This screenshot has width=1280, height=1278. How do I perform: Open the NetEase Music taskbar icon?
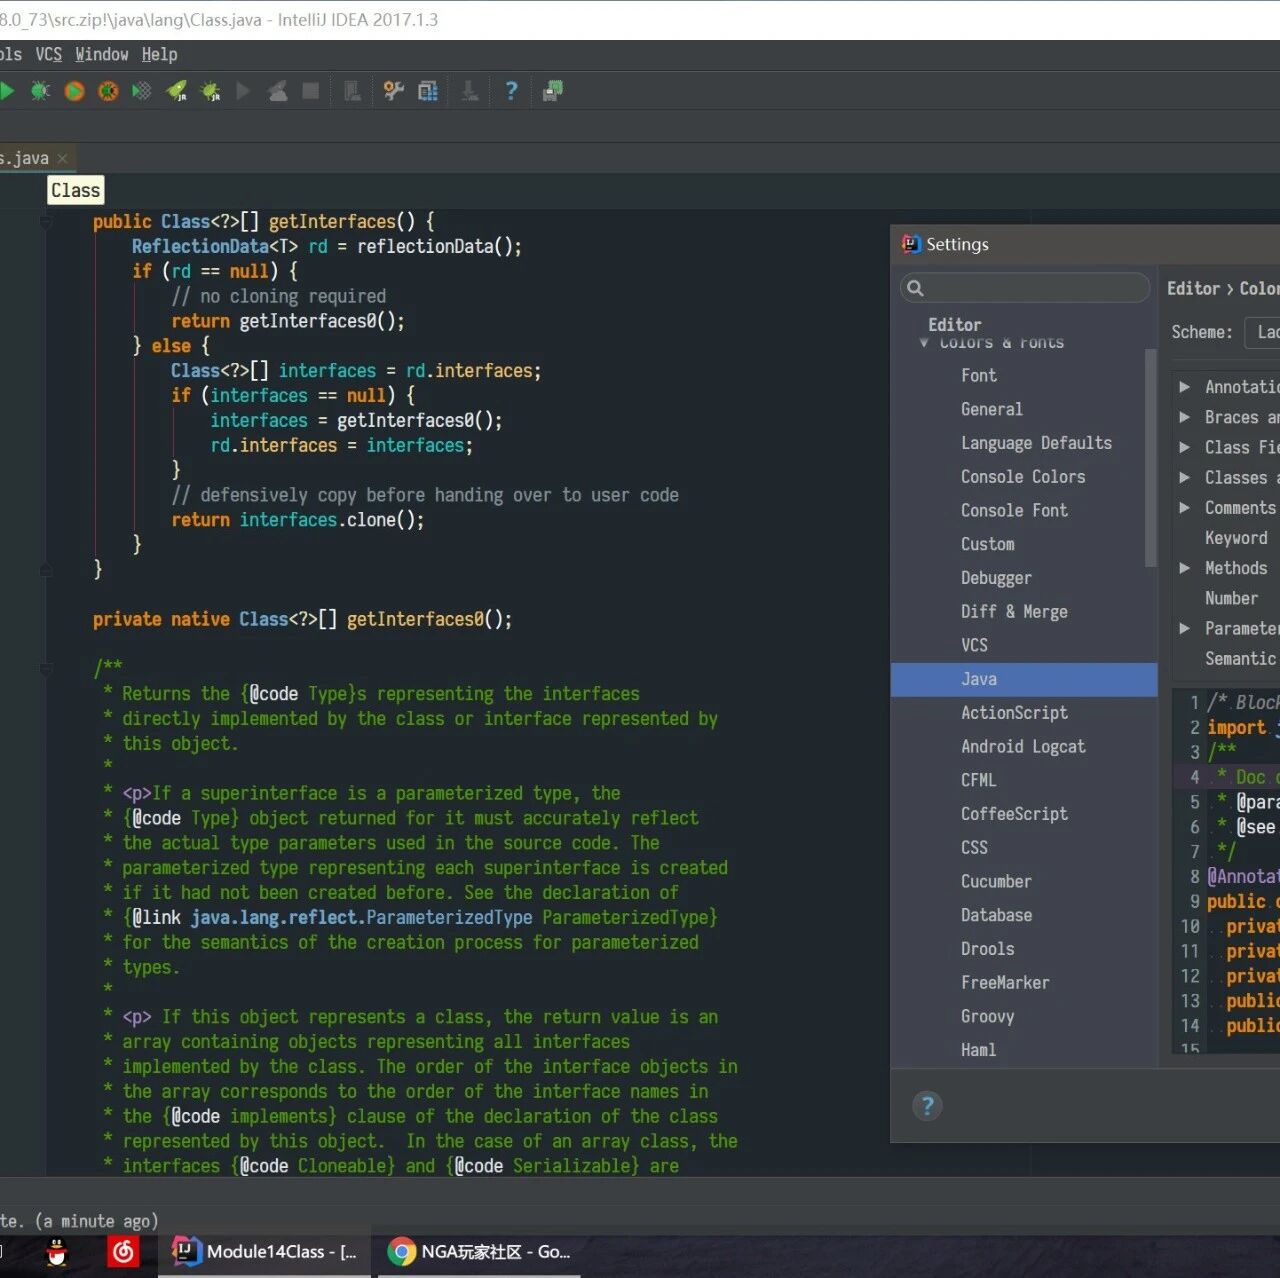click(124, 1252)
